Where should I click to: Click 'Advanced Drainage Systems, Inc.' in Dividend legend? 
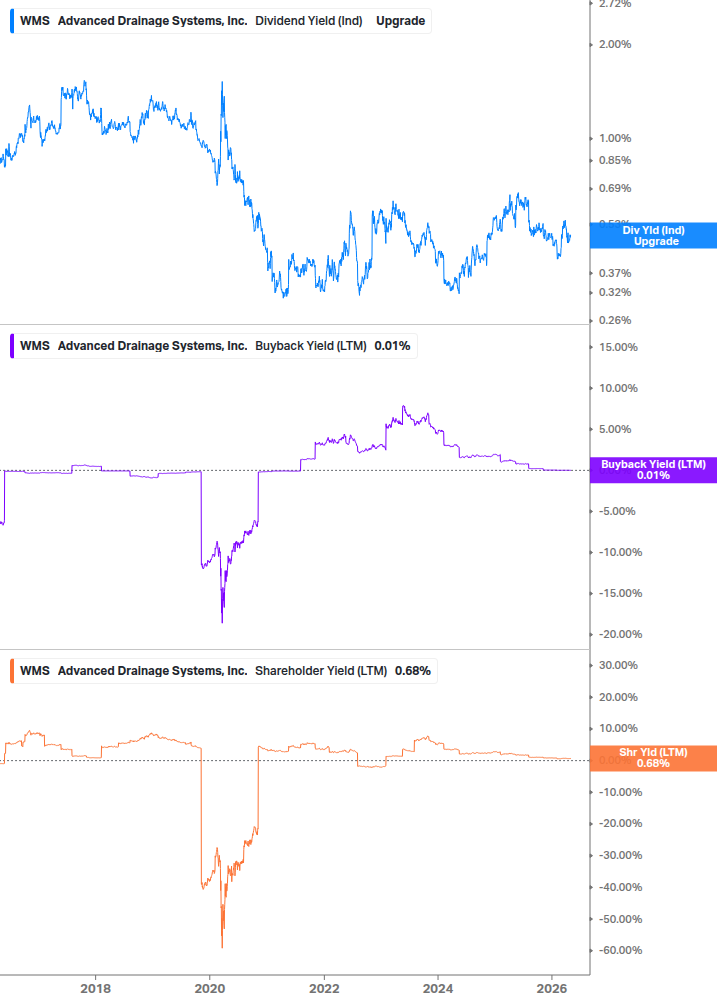152,21
